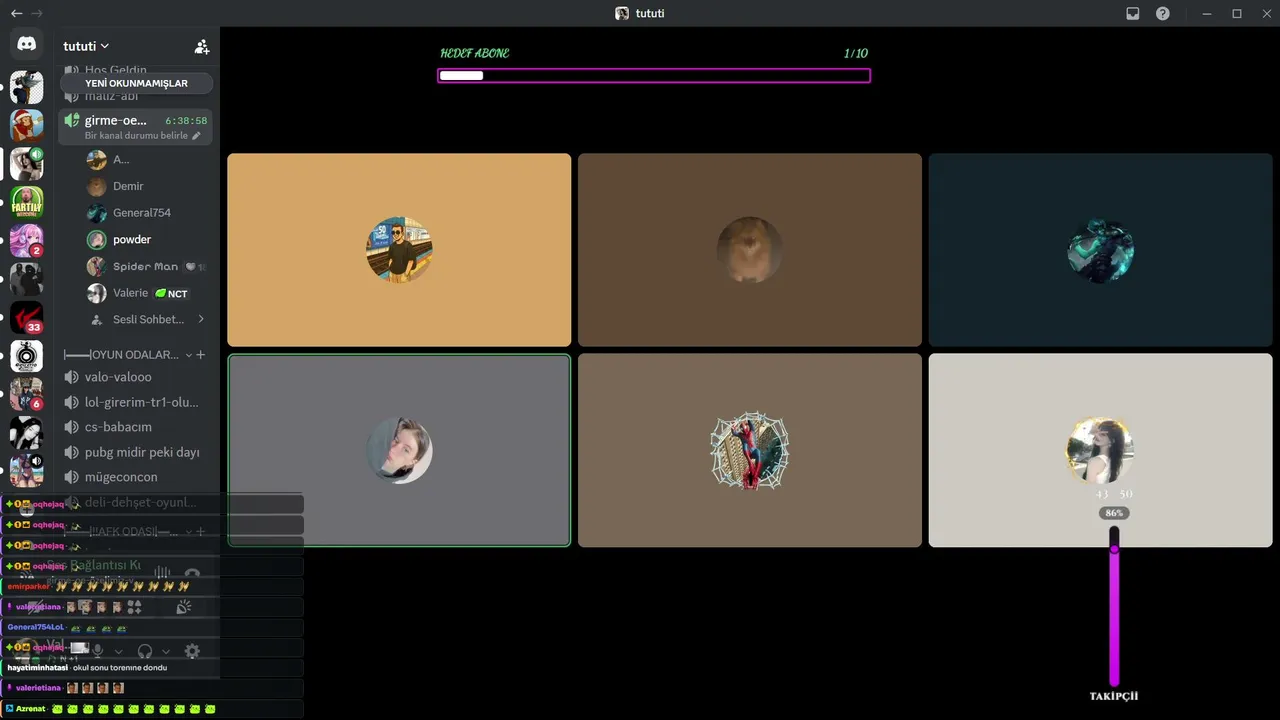Open the soundboard icon in voice panel

pyautogui.click(x=183, y=607)
